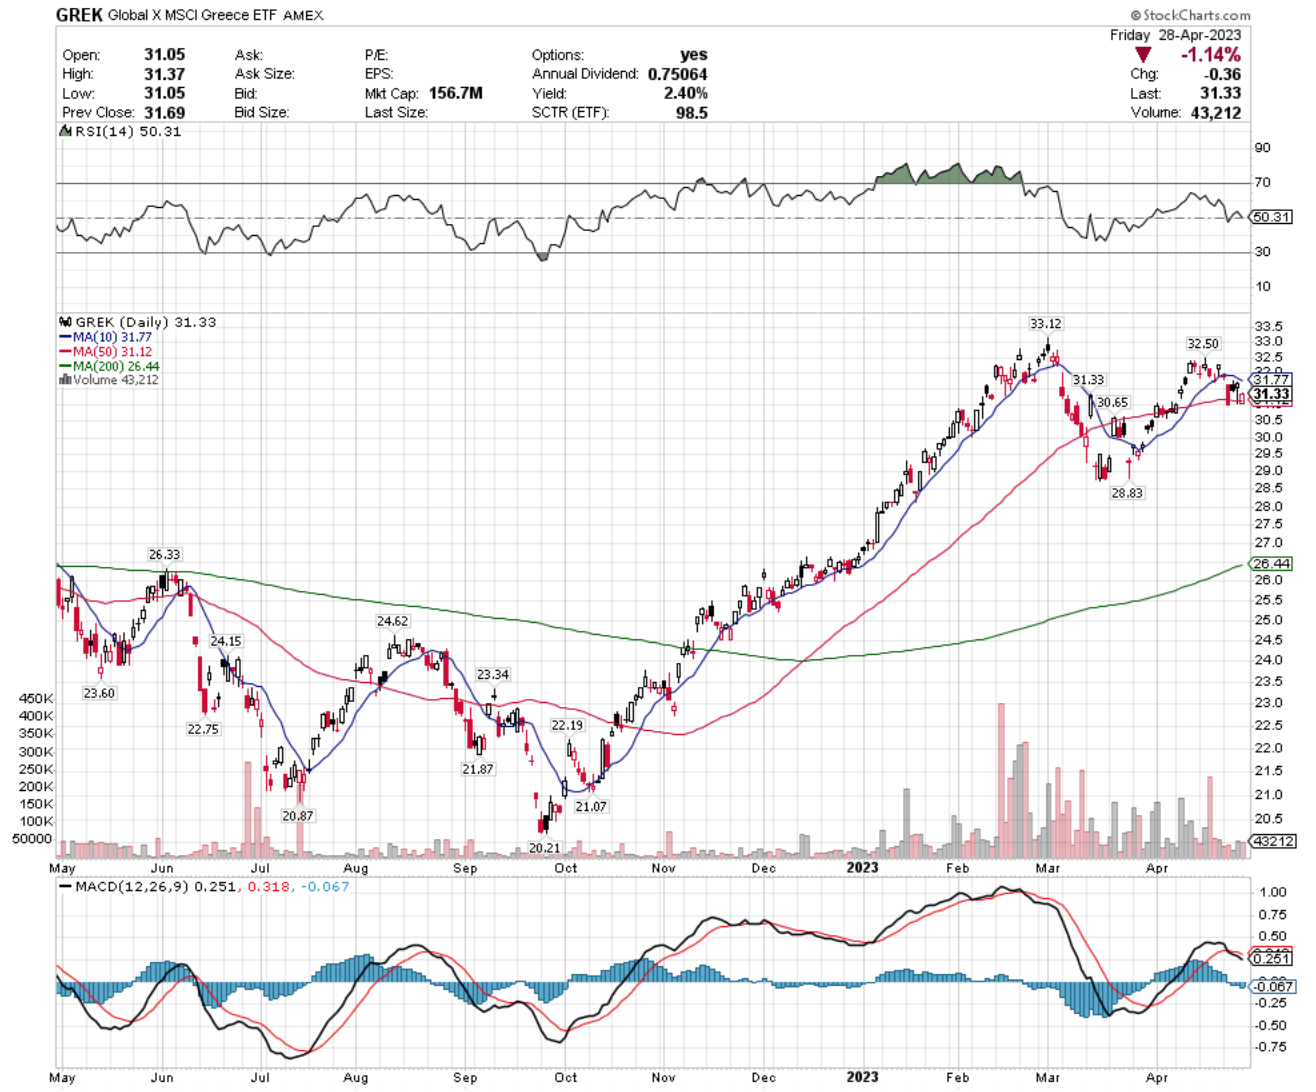The height and width of the screenshot is (1092, 1316).
Task: Click the 28.83 March low annotation
Action: click(1127, 493)
